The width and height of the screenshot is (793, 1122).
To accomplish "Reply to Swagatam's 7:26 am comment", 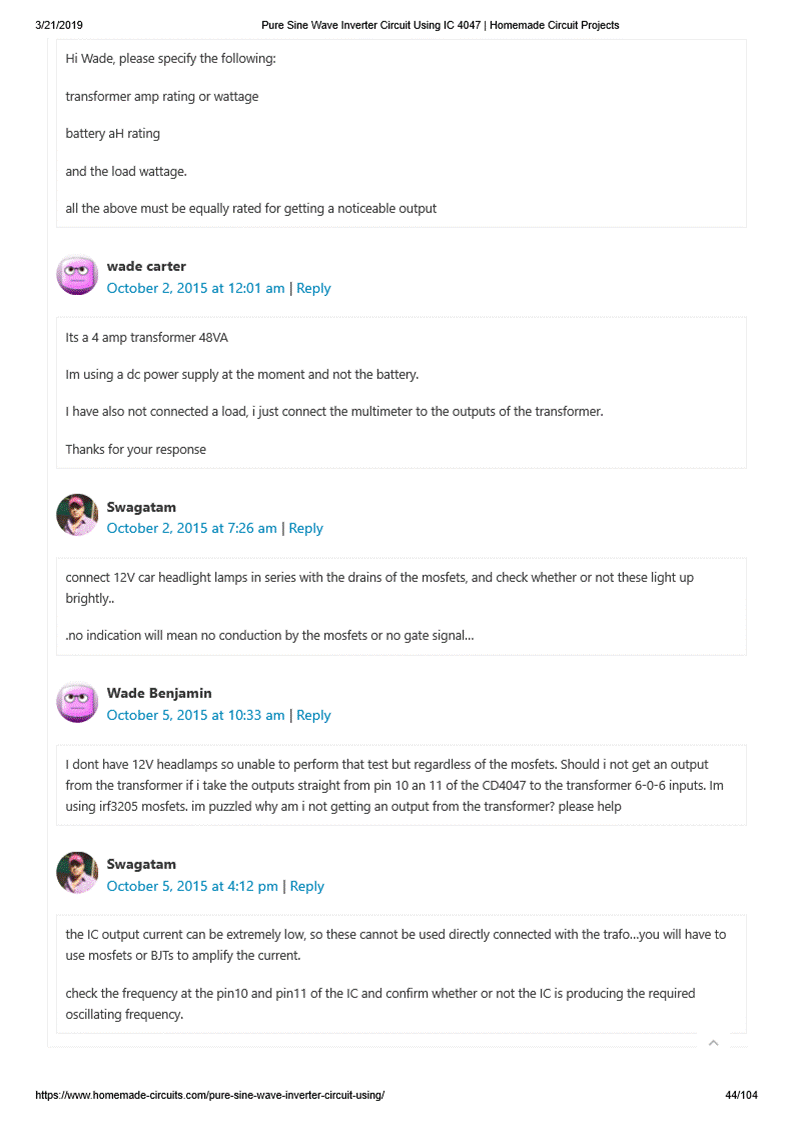I will pos(306,528).
